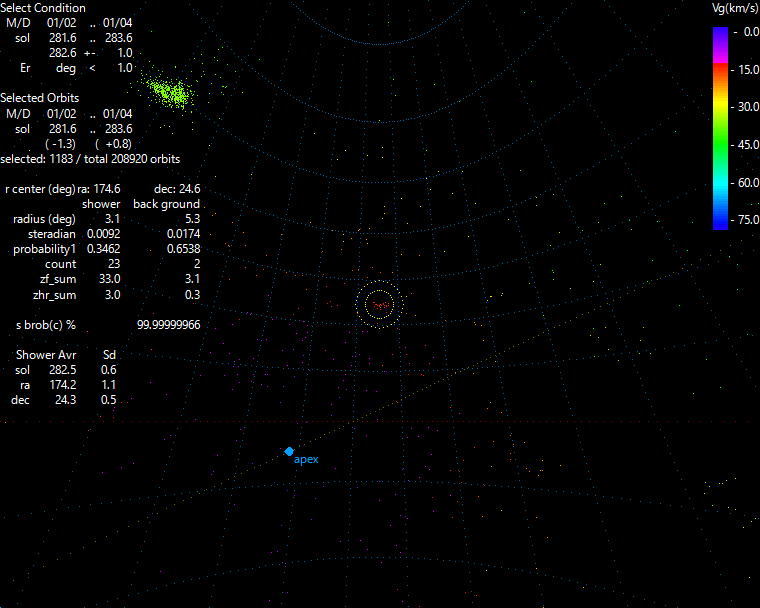Click the steradian value 0.0092

tap(104, 234)
